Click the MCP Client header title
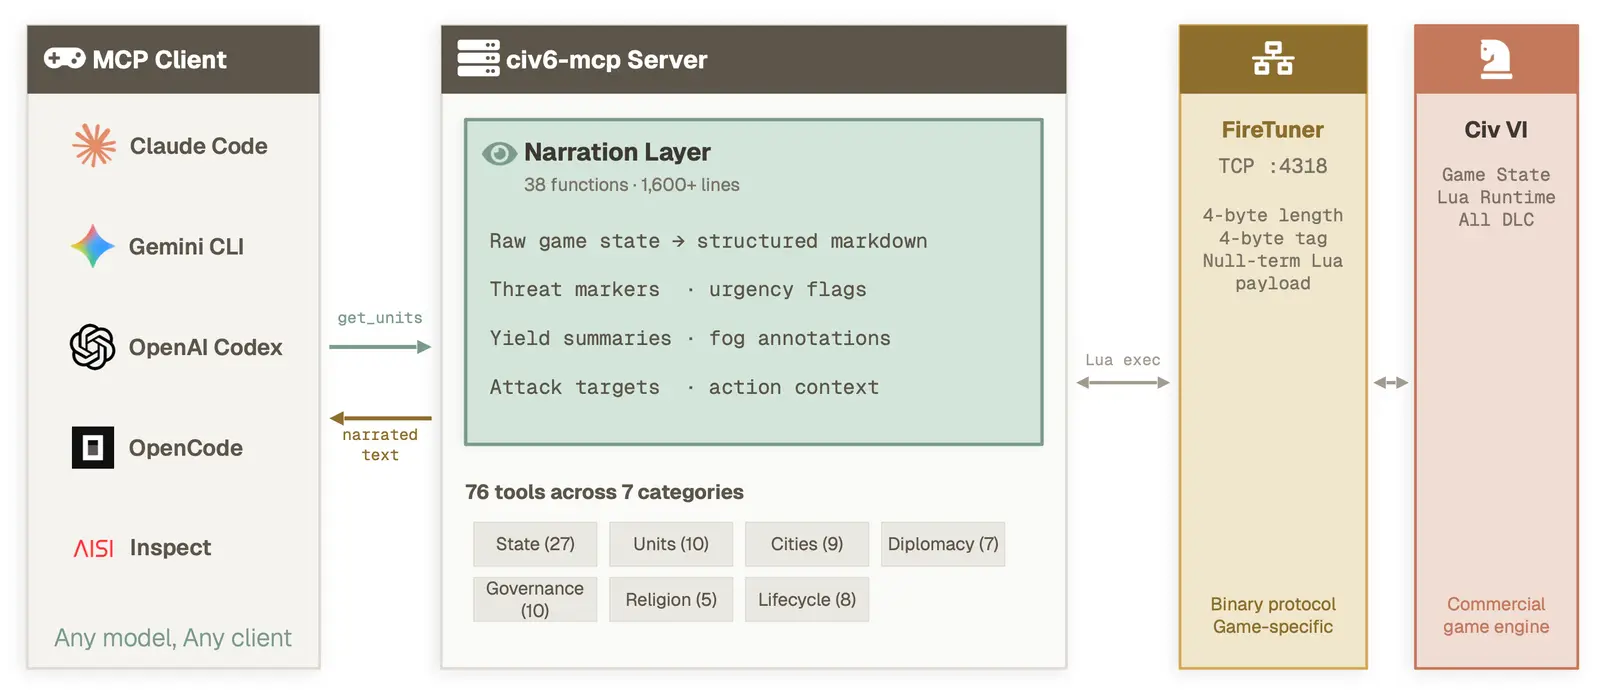1600x699 pixels. (160, 60)
